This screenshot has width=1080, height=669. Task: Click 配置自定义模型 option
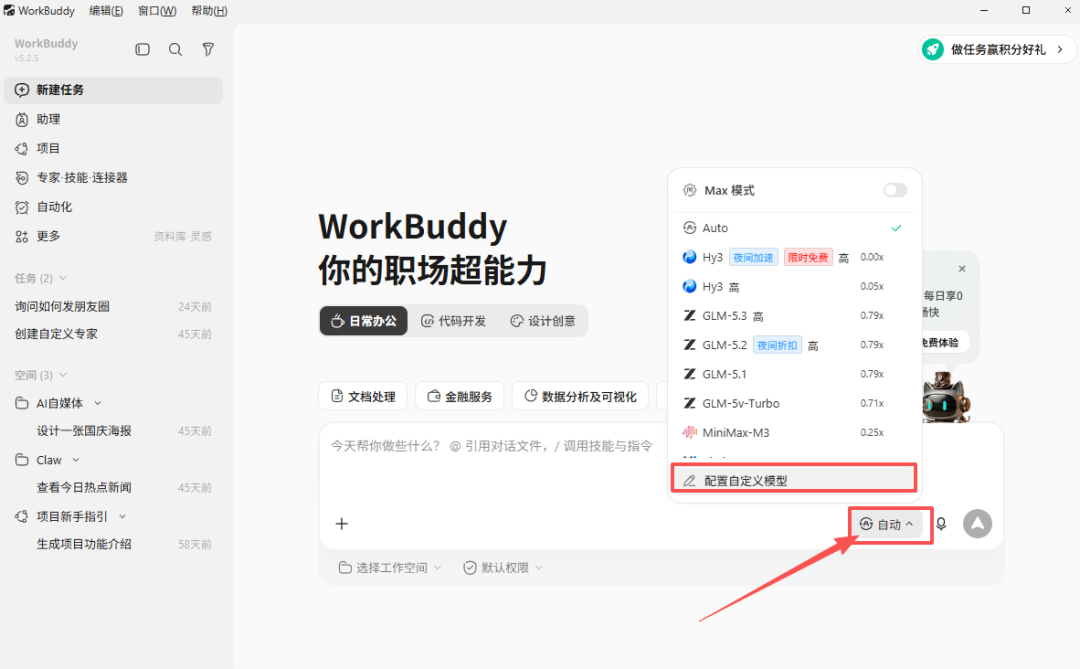(x=793, y=480)
